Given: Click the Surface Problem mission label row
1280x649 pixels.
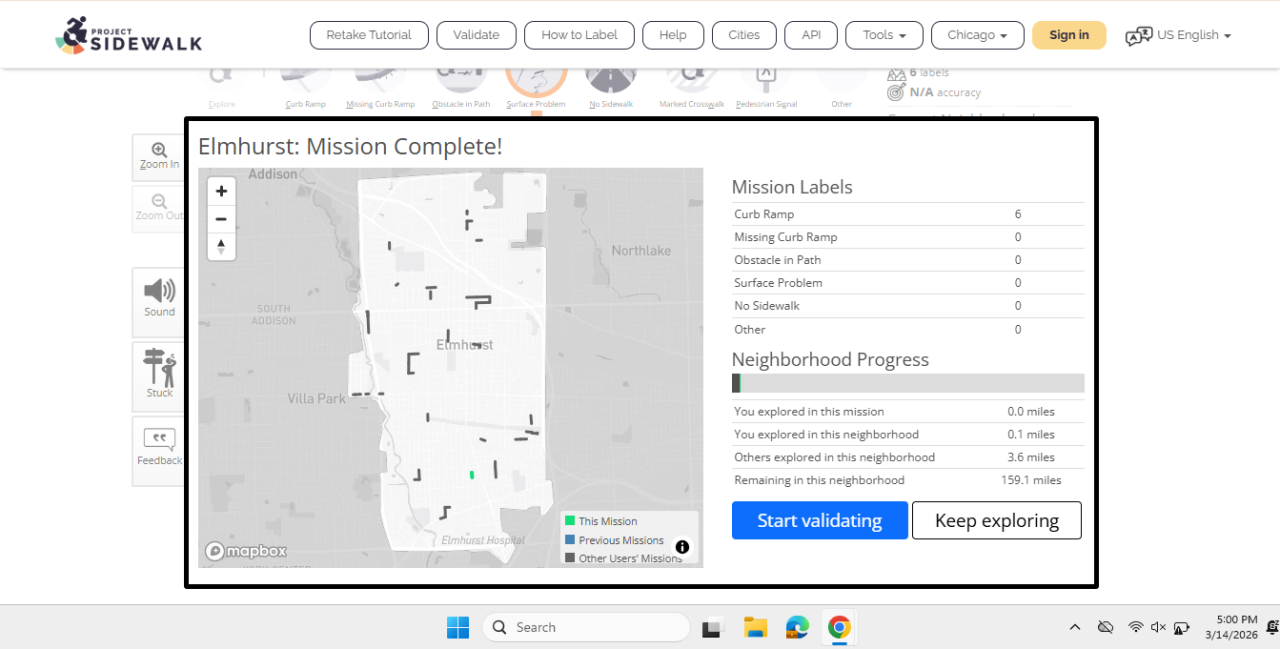Looking at the screenshot, I should click(x=908, y=283).
